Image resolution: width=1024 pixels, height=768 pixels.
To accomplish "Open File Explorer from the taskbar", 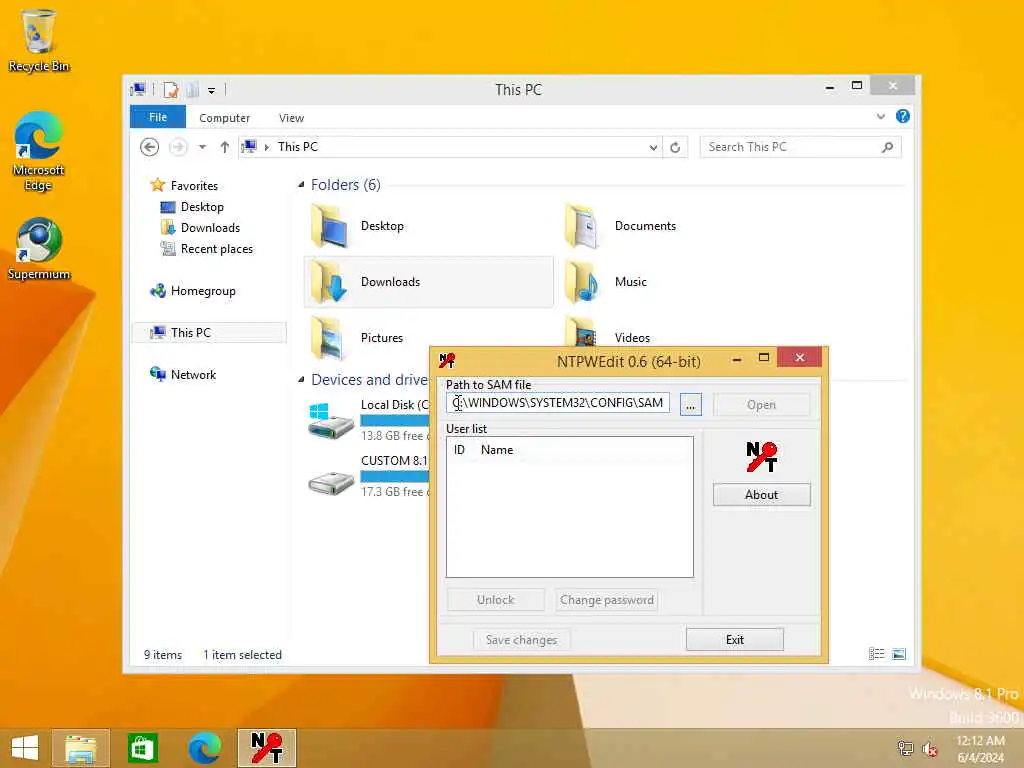I will [x=80, y=748].
